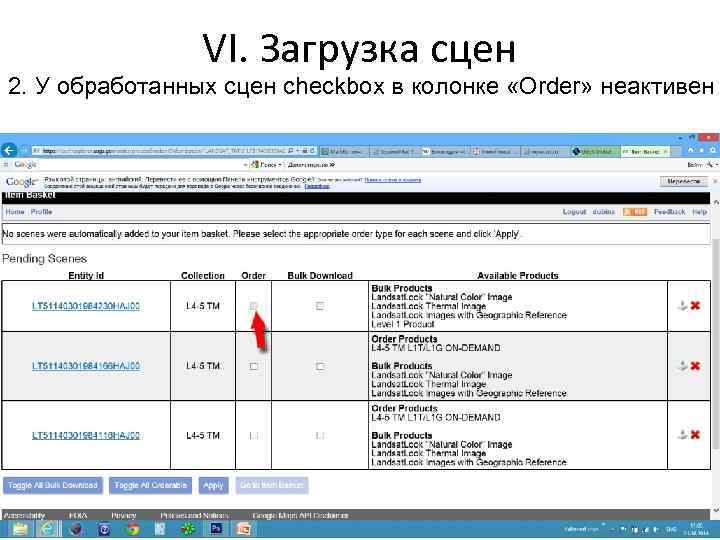Click the Toggle All Orderable button
720x540 pixels.
click(151, 485)
